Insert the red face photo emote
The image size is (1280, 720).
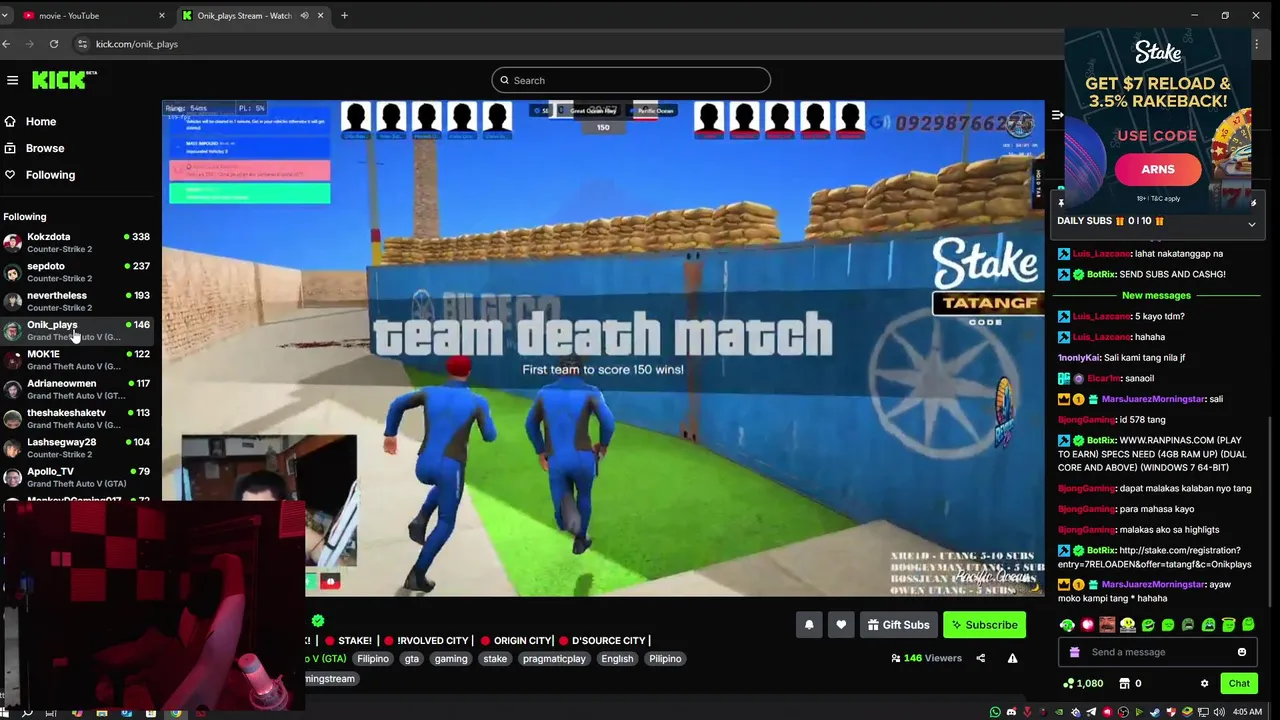click(1107, 625)
